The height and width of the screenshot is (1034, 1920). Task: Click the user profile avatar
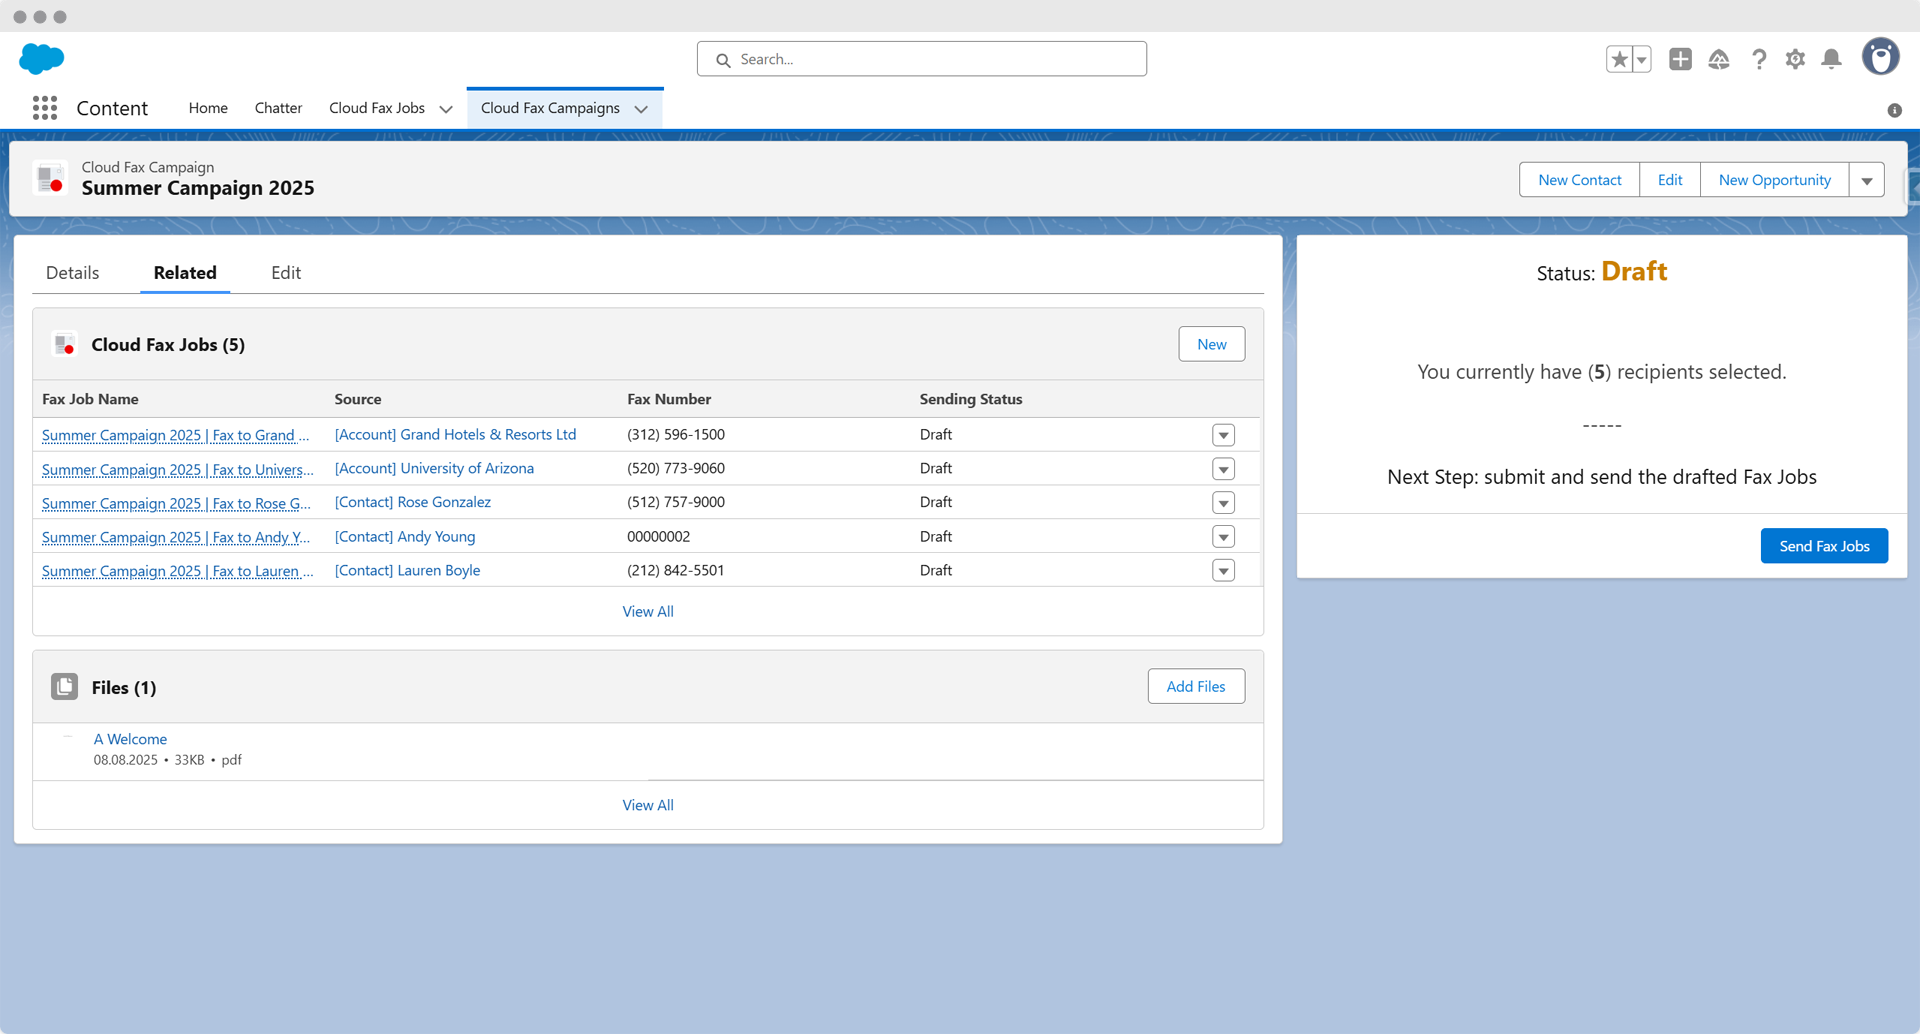point(1880,57)
